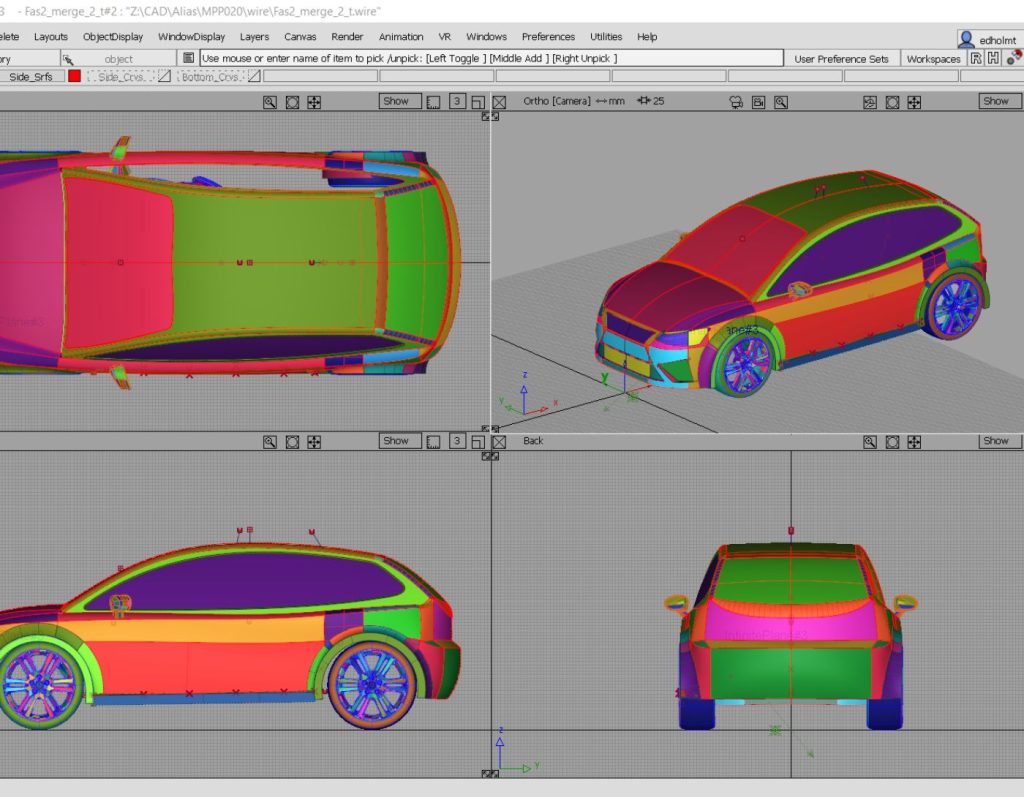Toggle grid icon in top-left view header
This screenshot has height=797, width=1024.
[x=433, y=102]
